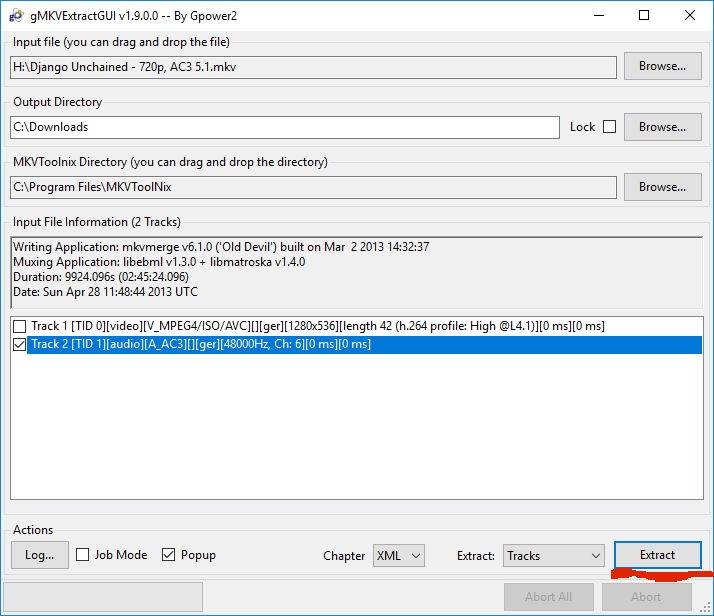Enable Job Mode checkbox
This screenshot has width=714, height=616.
(x=82, y=555)
